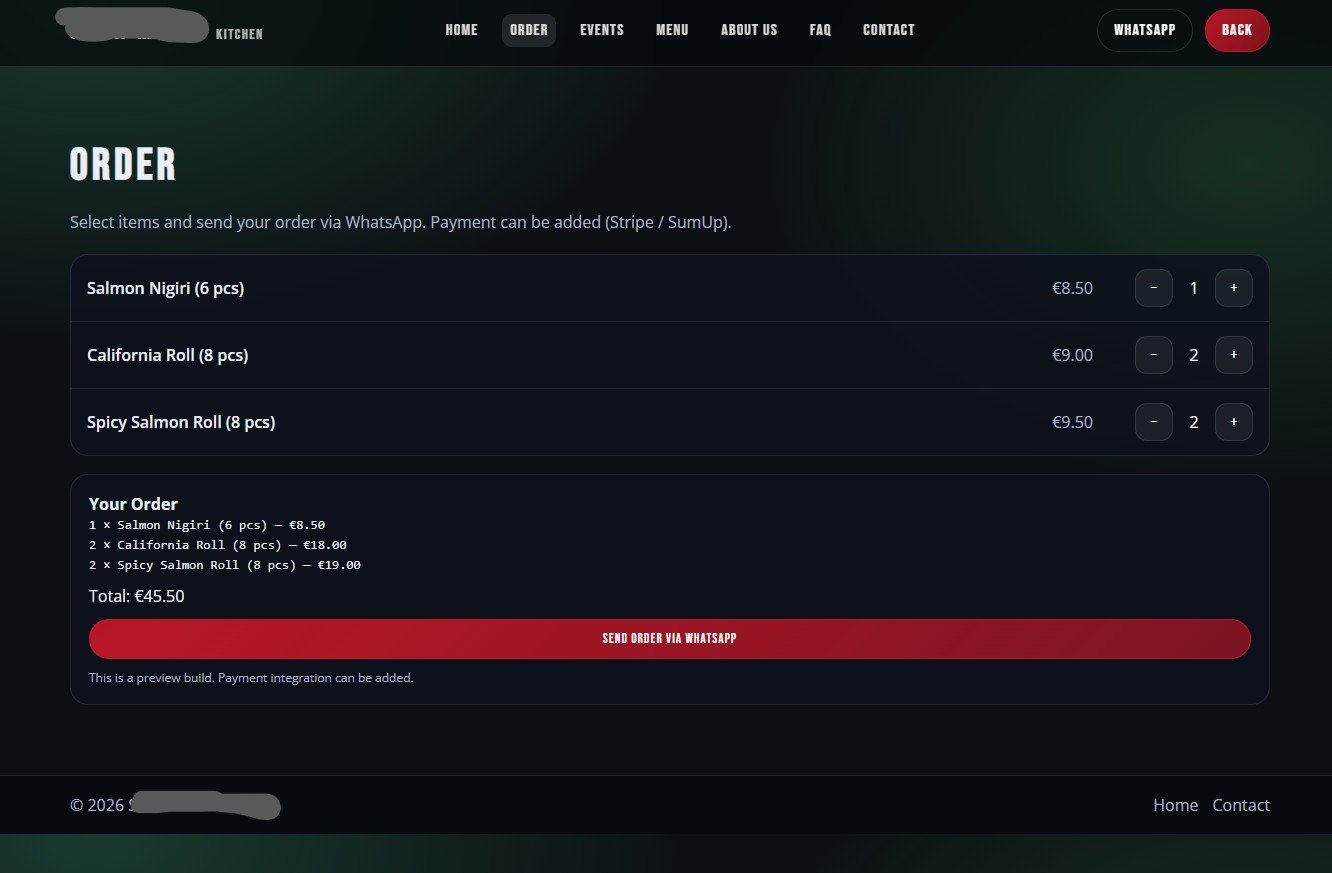Select the EVENTS navigation item
The height and width of the screenshot is (873, 1332).
point(601,30)
